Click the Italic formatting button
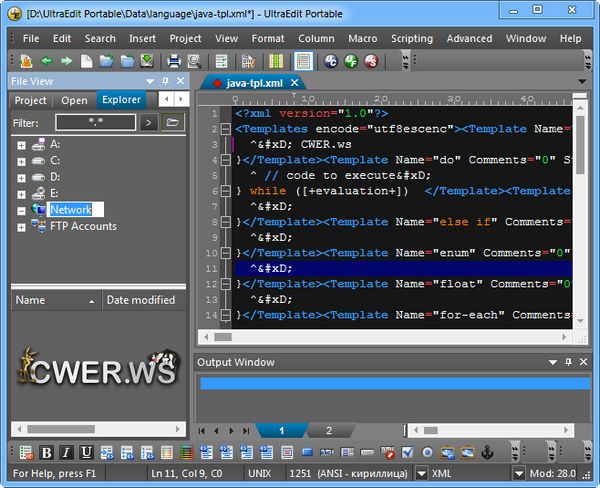600x488 pixels. (66, 453)
